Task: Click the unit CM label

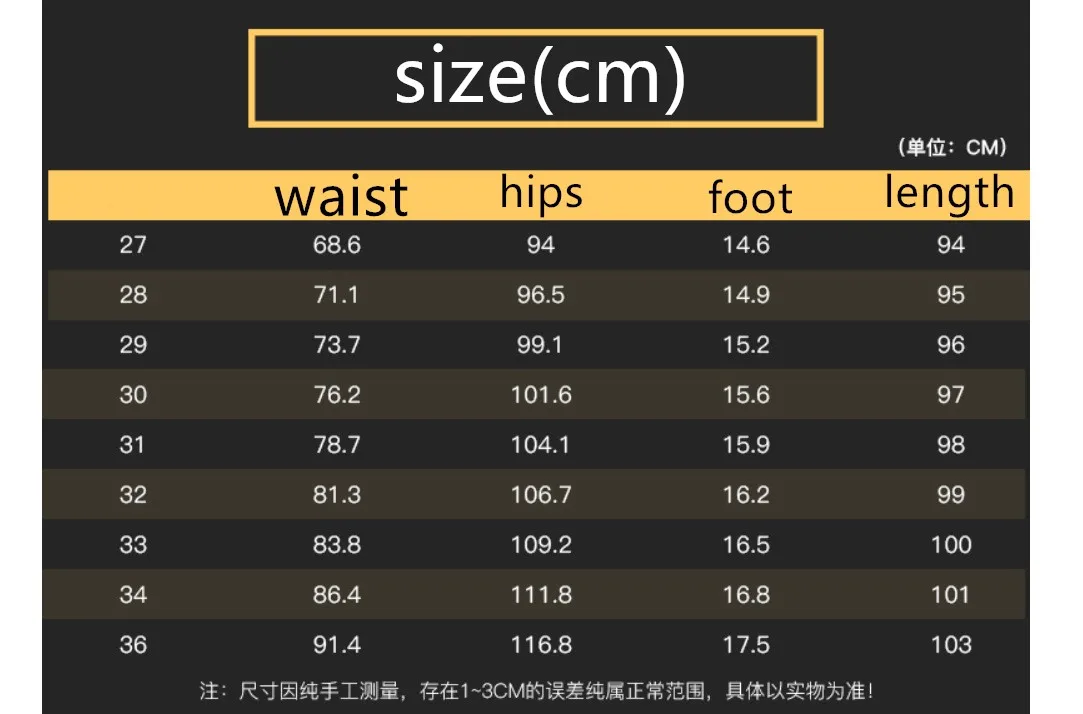Action: pos(951,148)
